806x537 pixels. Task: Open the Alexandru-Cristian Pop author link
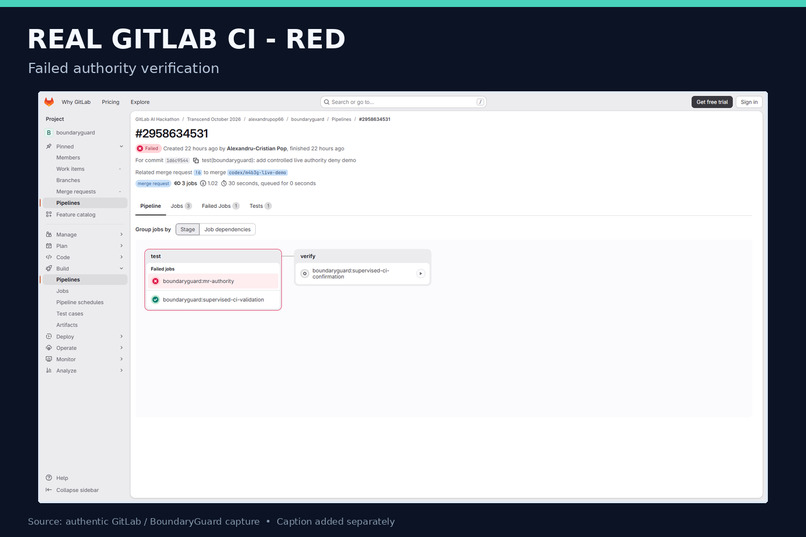tap(257, 149)
